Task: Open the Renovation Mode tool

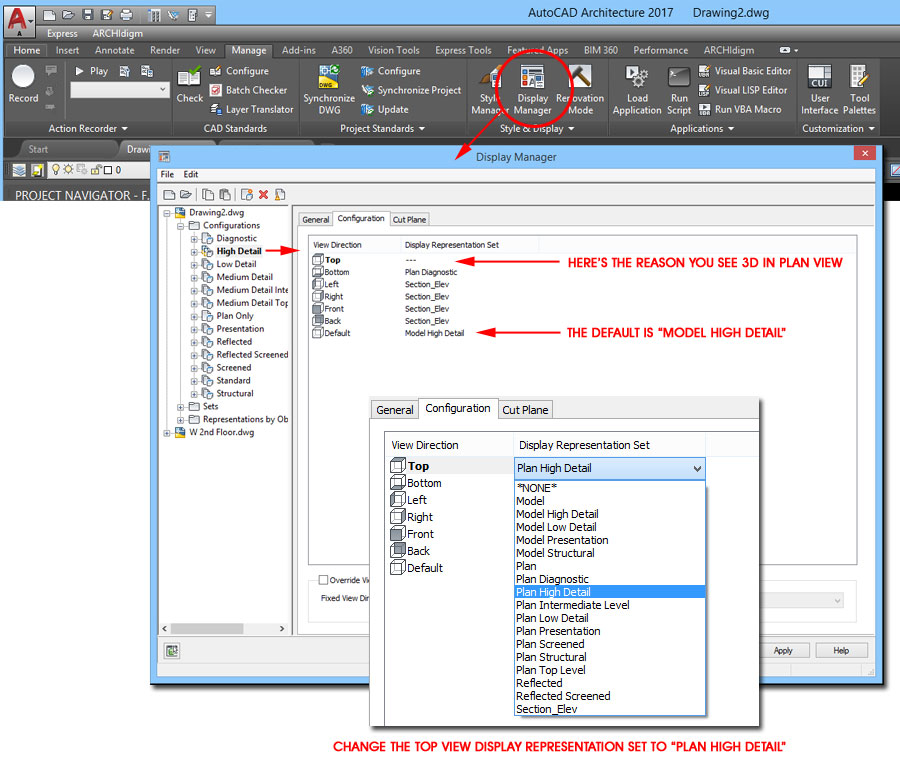Action: 580,86
